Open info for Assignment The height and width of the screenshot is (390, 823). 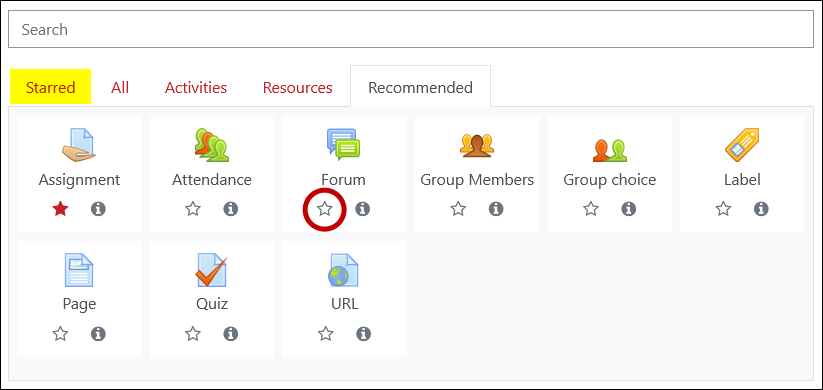[x=98, y=209]
